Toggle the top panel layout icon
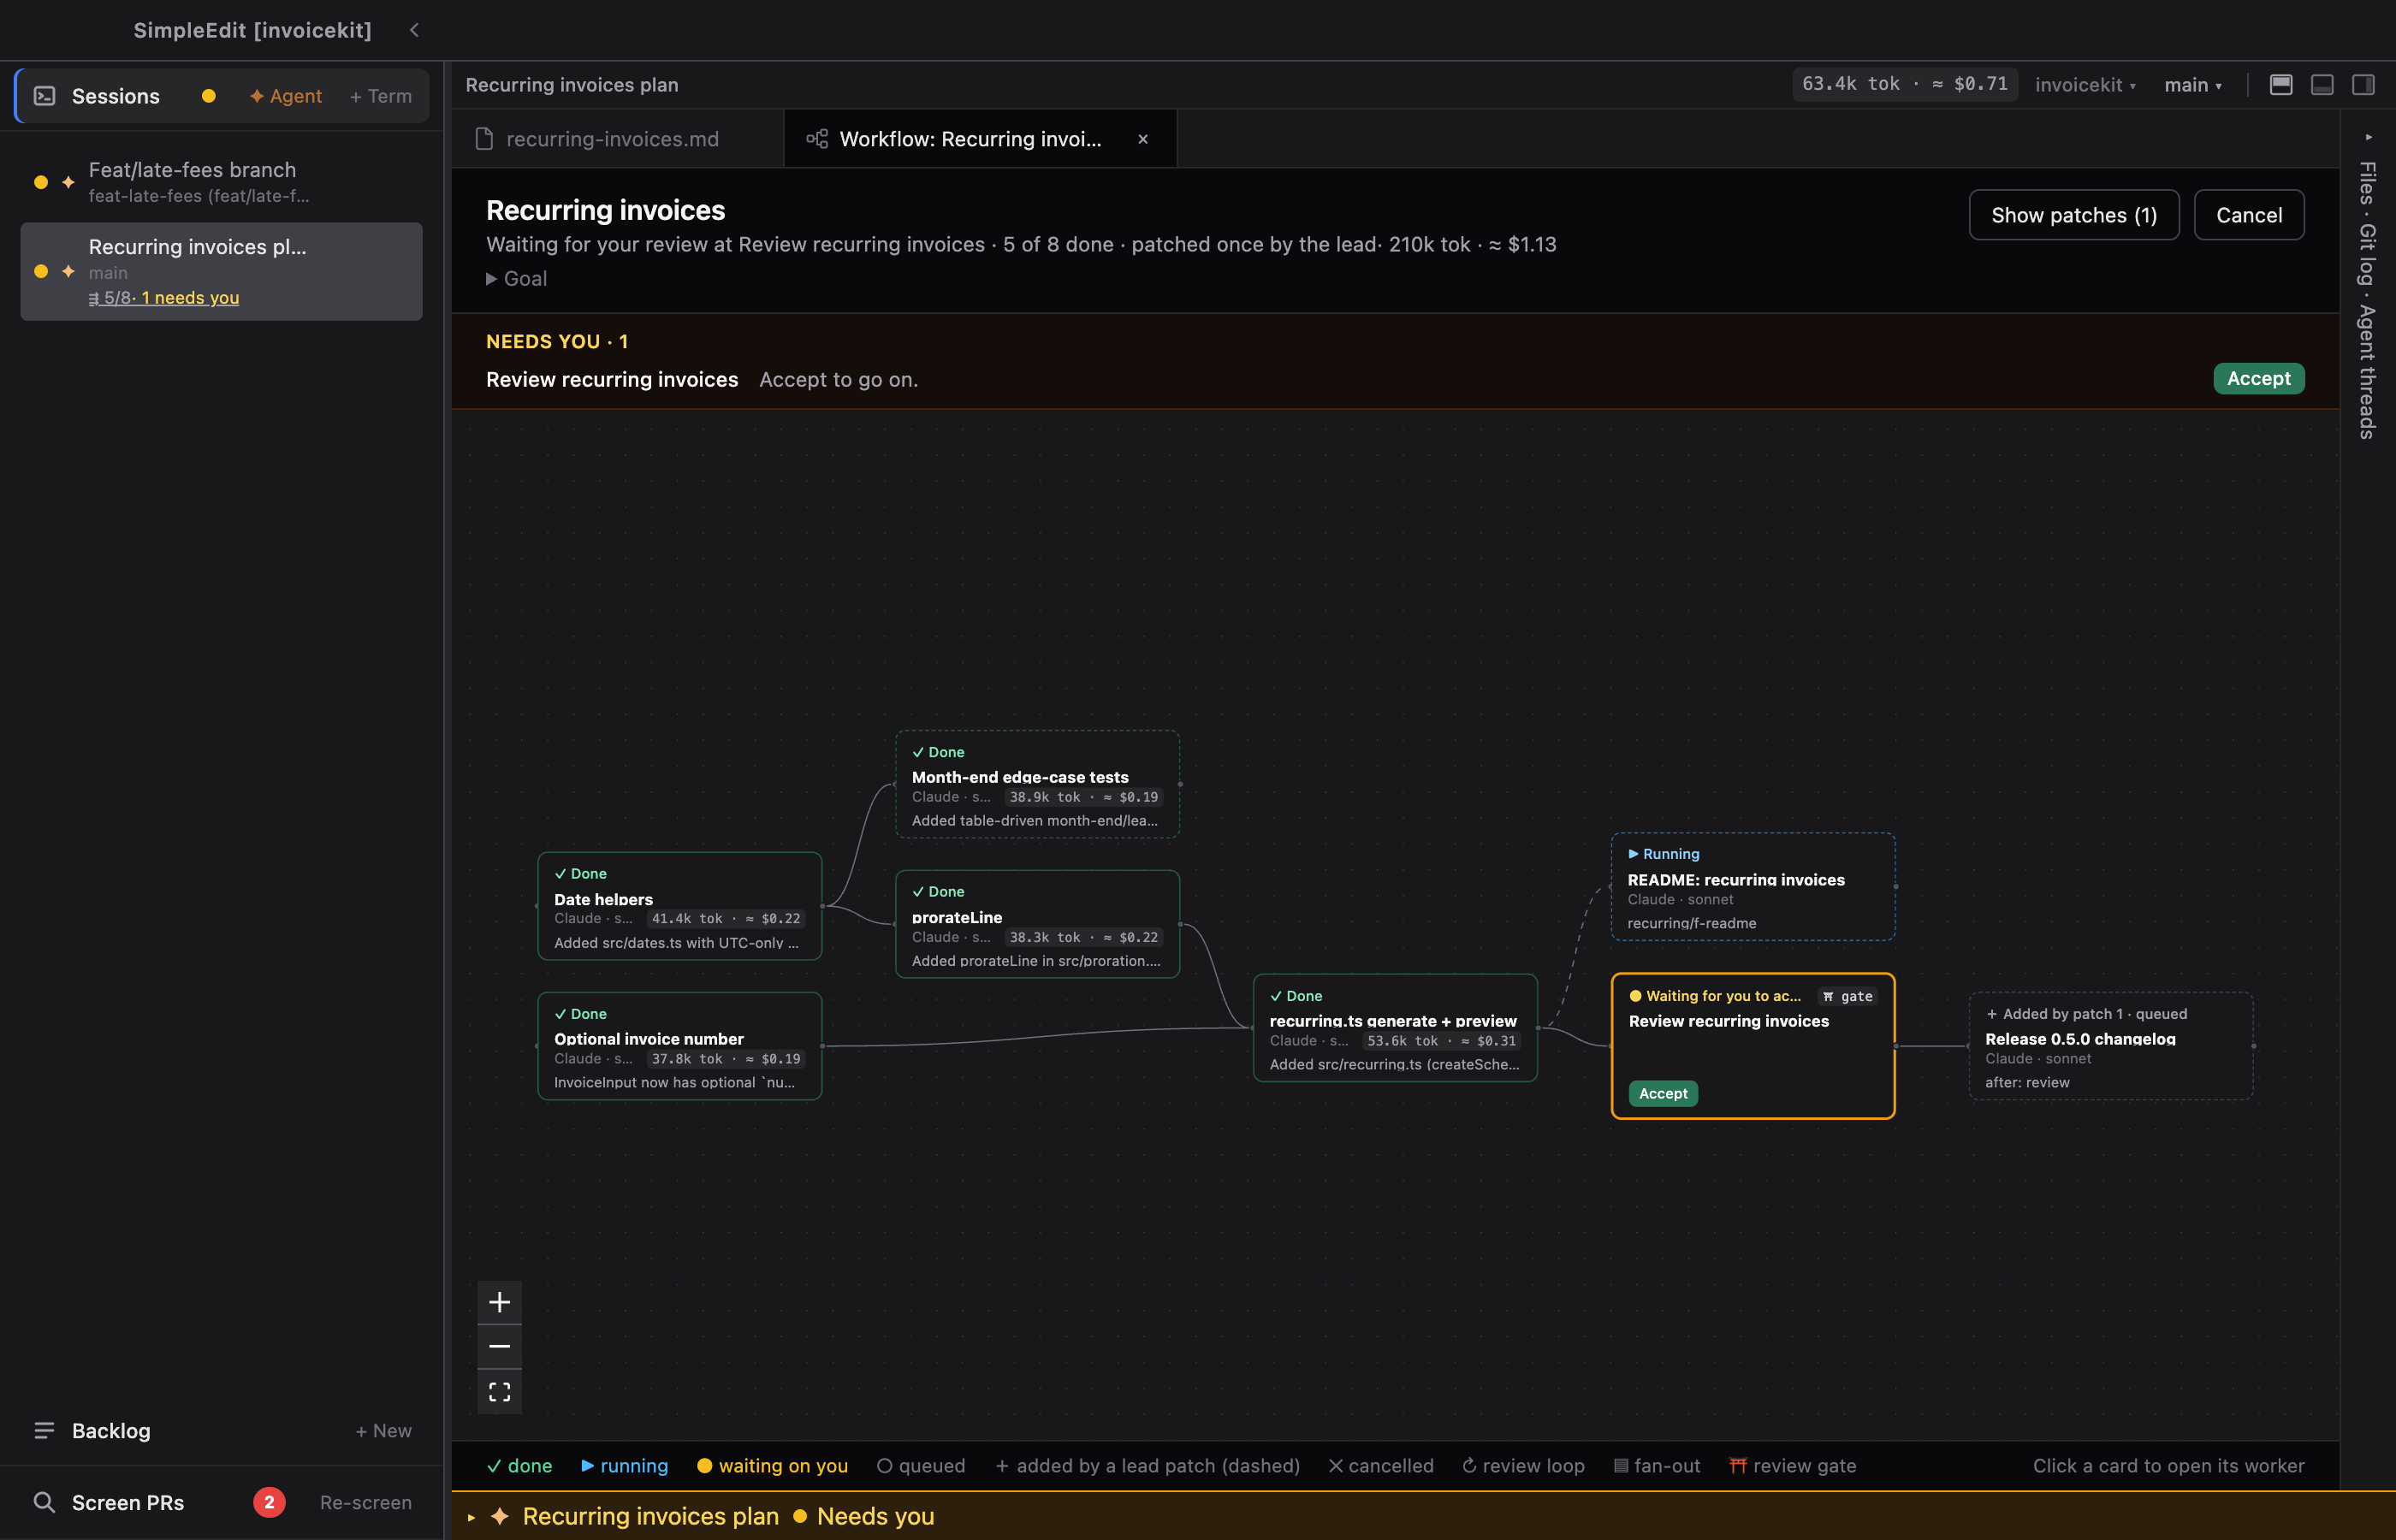The height and width of the screenshot is (1540, 2396). click(2281, 84)
